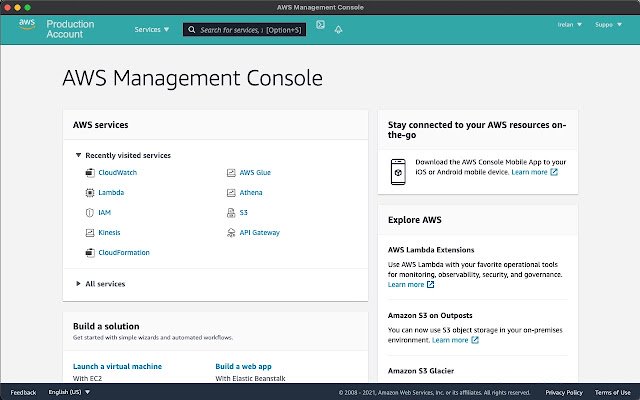The image size is (640, 400).
Task: Open the notifications bell icon
Action: 338,29
